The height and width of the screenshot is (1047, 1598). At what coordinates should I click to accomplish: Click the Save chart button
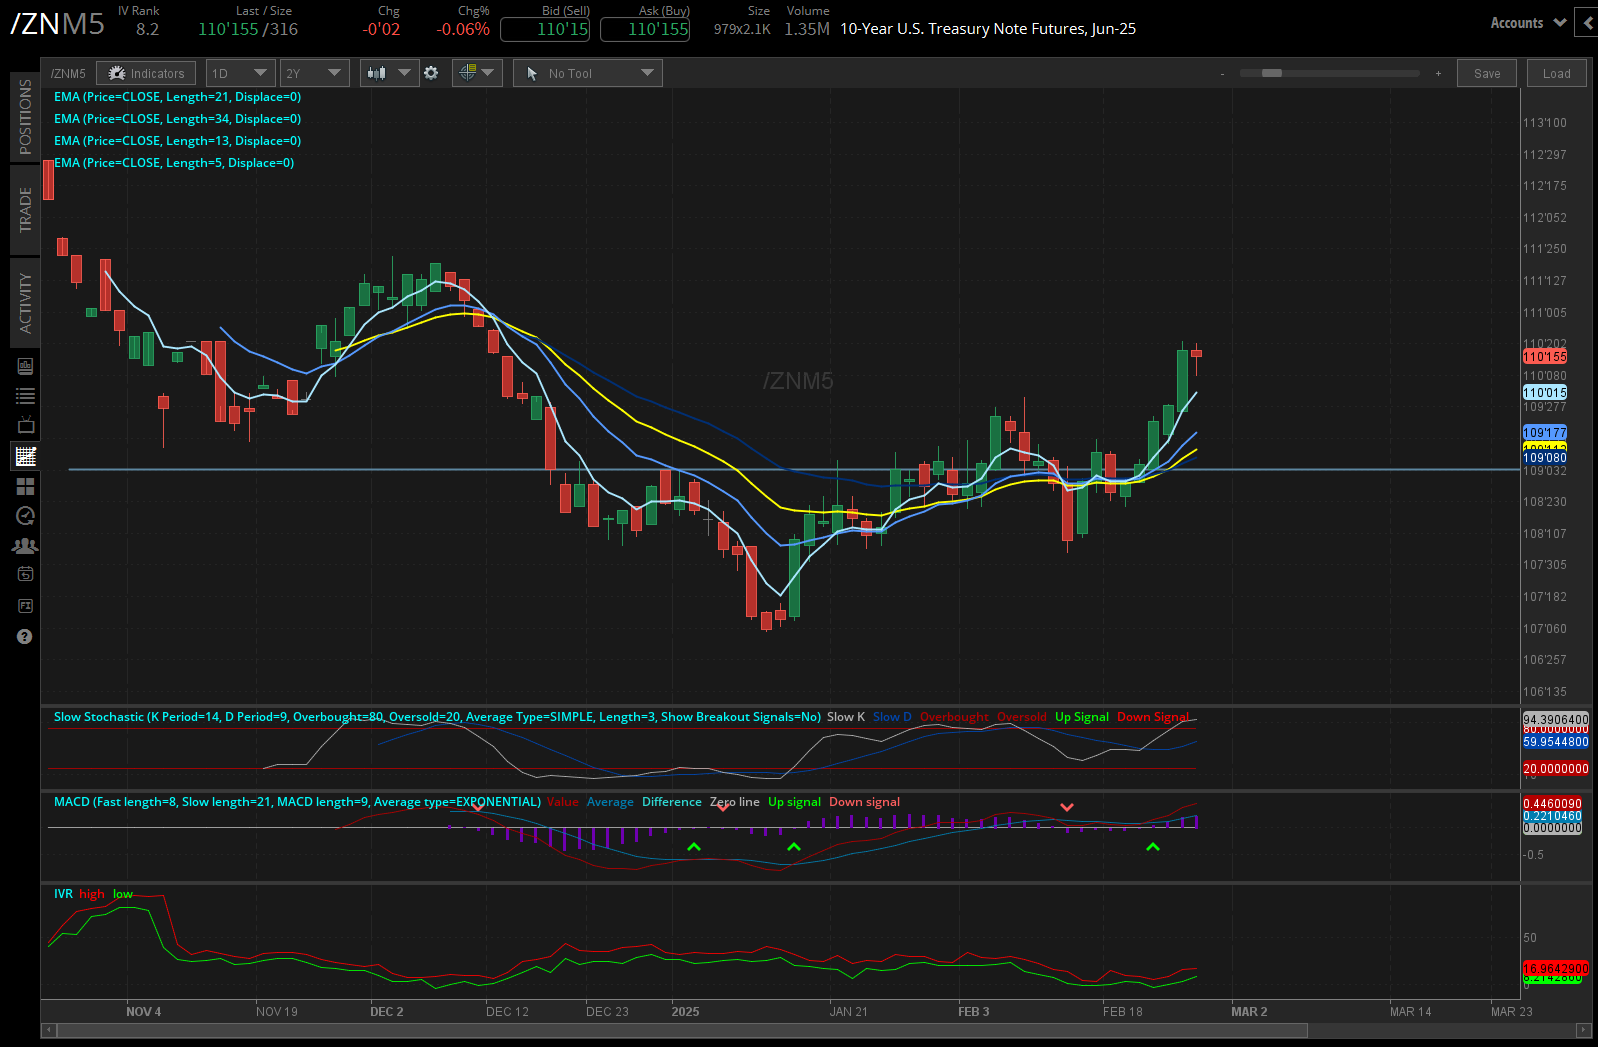1487,73
